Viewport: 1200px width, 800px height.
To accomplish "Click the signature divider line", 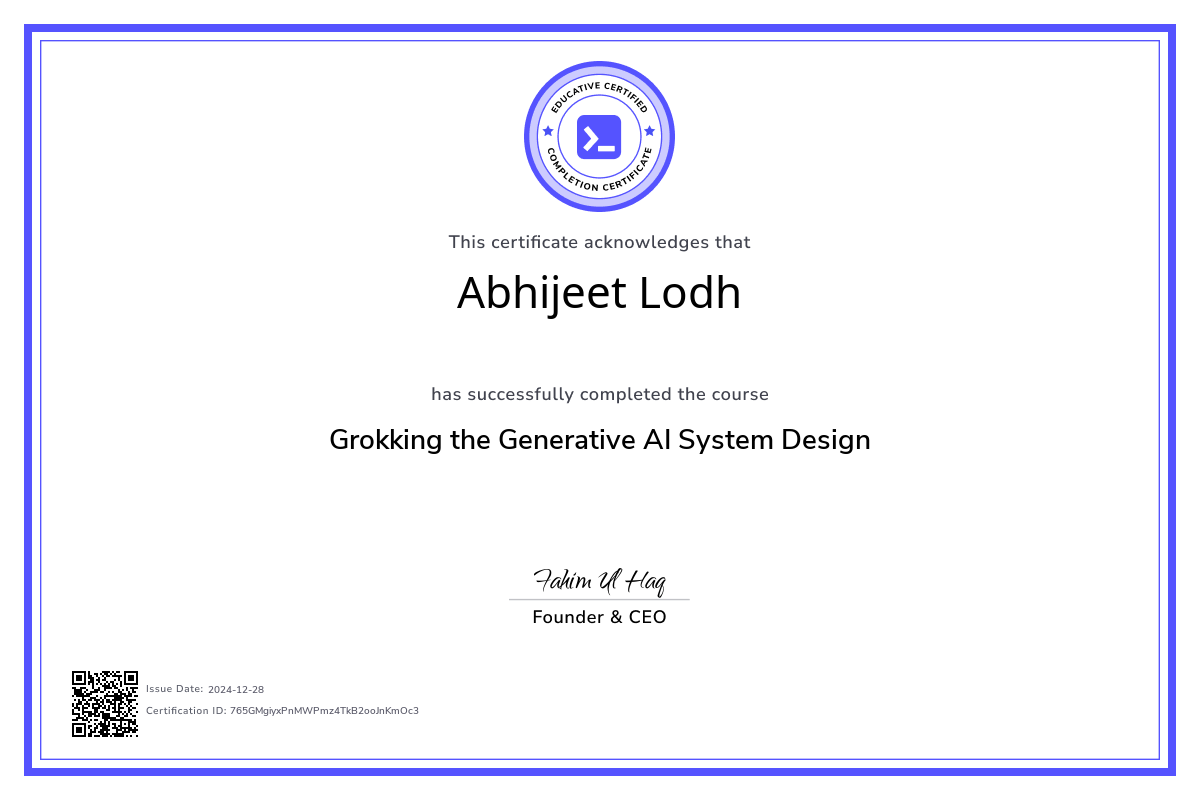I will click(x=599, y=599).
